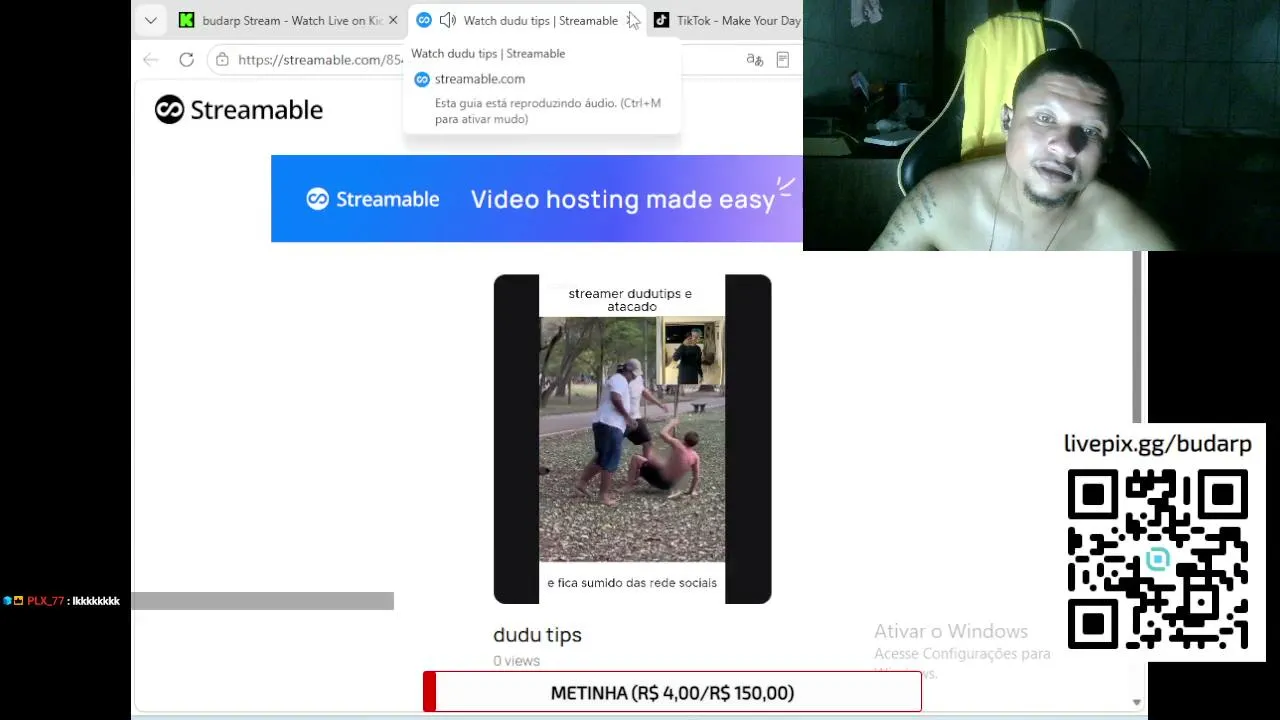Switch to the TikTok Make Your Day tab
Viewport: 1280px width, 720px height.
click(x=727, y=20)
